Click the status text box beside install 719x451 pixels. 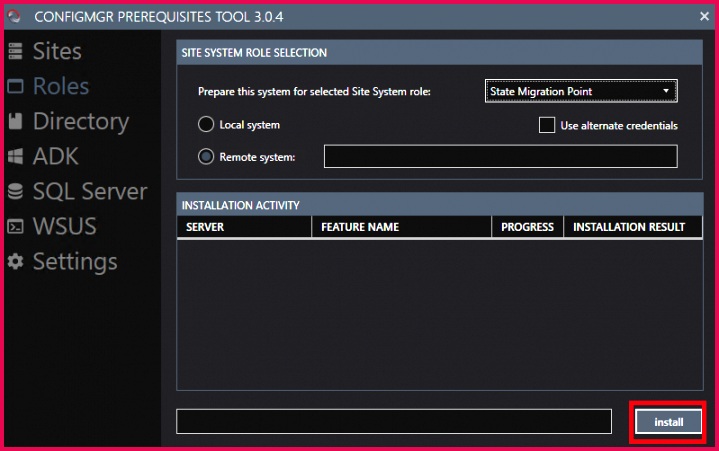pos(394,421)
